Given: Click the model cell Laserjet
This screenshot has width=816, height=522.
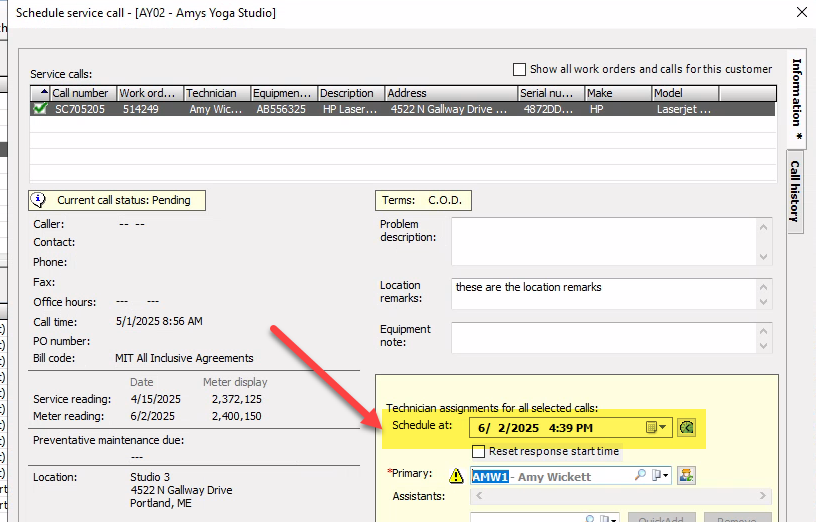Looking at the screenshot, I should coord(683,109).
